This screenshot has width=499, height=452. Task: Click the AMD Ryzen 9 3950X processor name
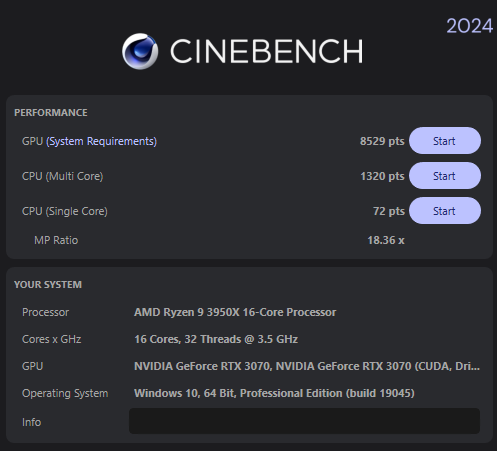[x=236, y=312]
